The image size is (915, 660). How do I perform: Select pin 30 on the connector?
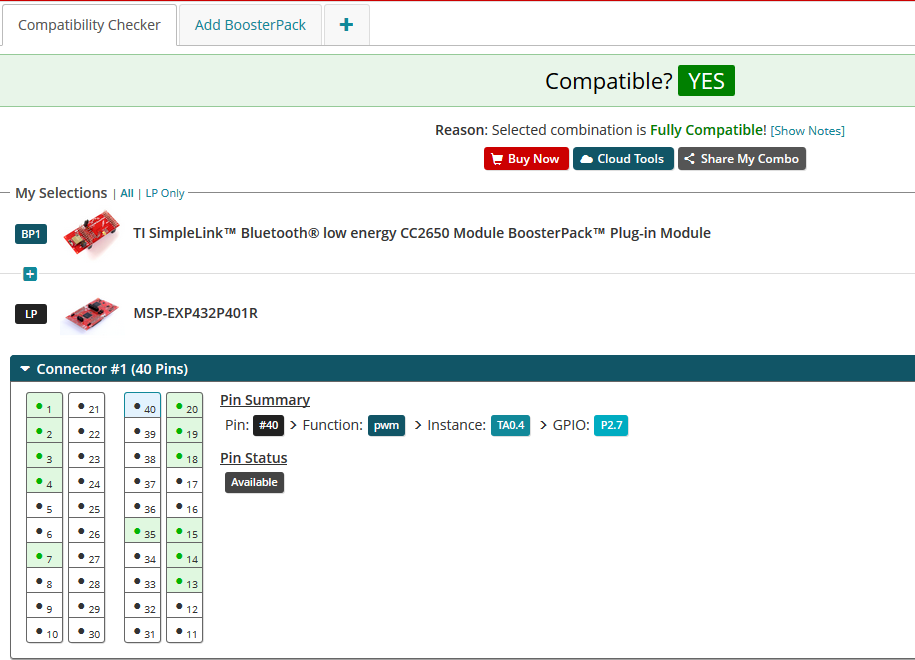[86, 631]
